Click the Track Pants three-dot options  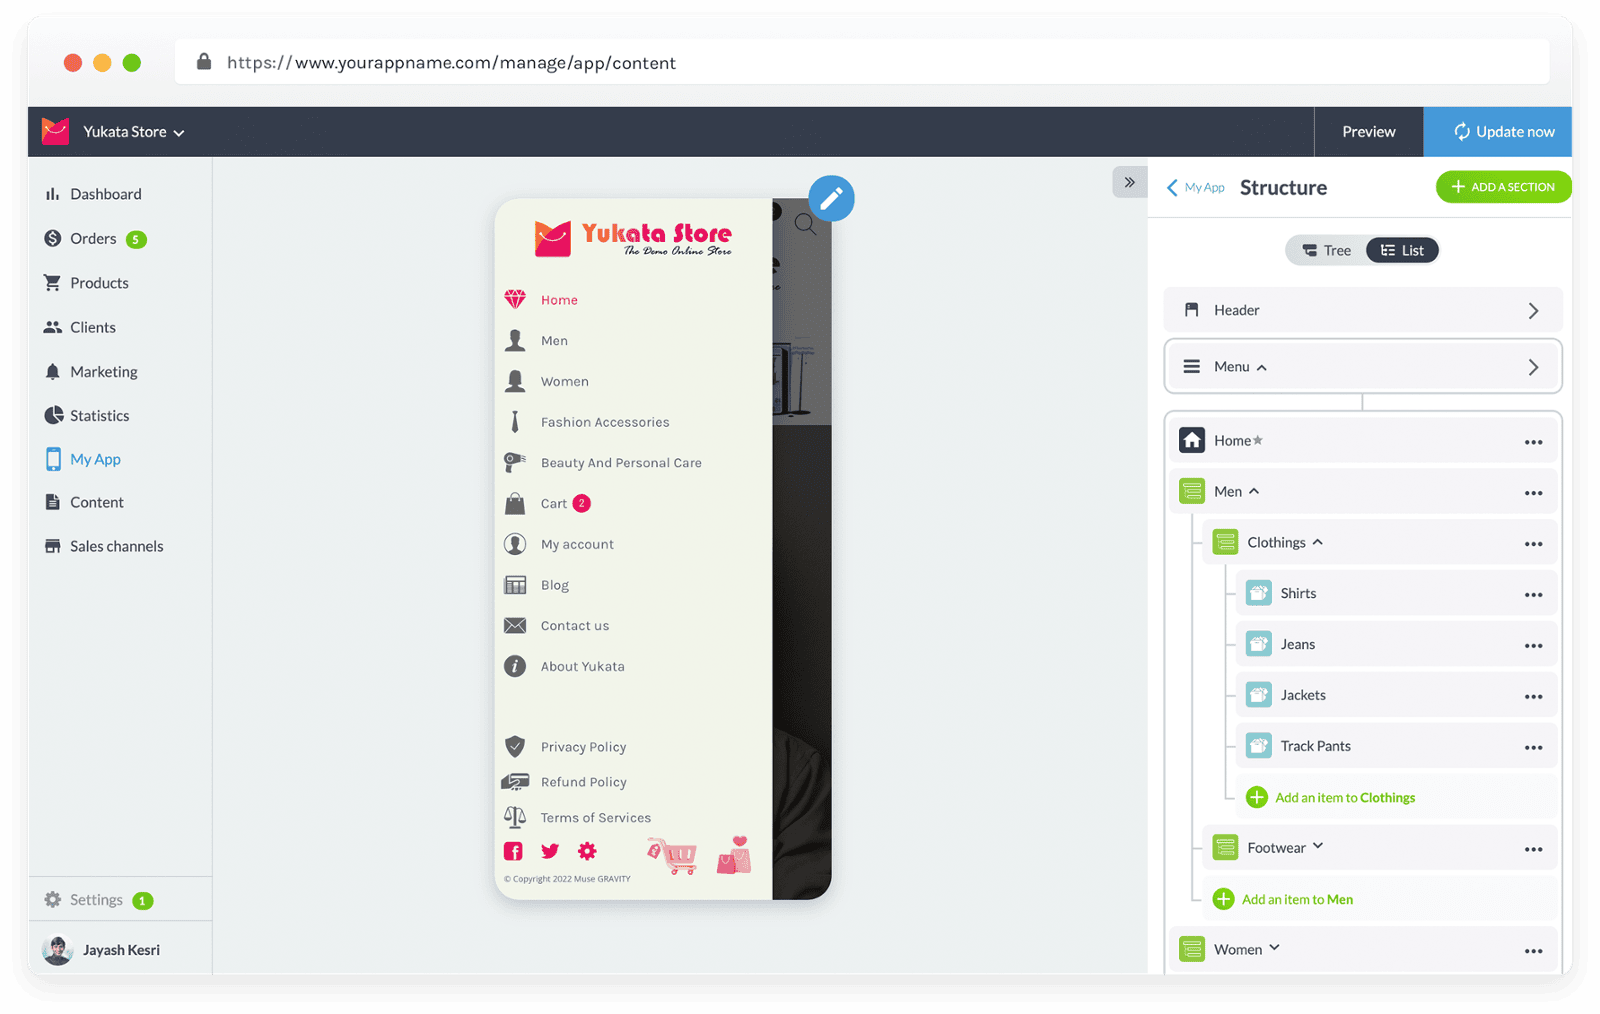point(1533,746)
